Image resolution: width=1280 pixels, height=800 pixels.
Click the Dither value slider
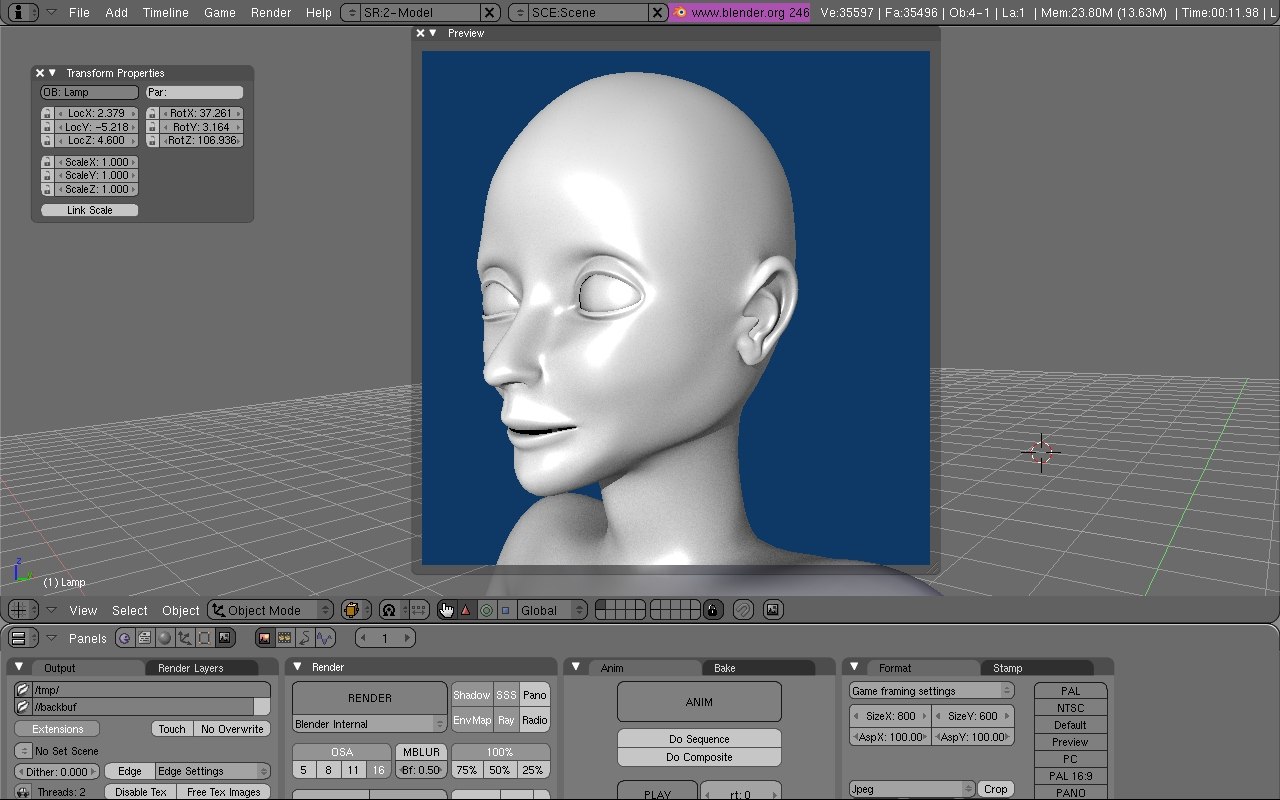pos(57,772)
